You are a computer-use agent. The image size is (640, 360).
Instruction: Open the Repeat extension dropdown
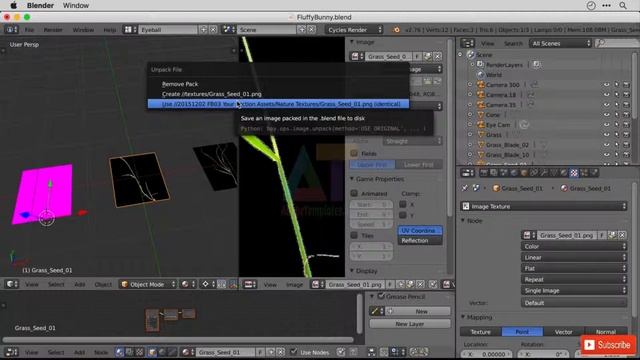[x=574, y=280]
